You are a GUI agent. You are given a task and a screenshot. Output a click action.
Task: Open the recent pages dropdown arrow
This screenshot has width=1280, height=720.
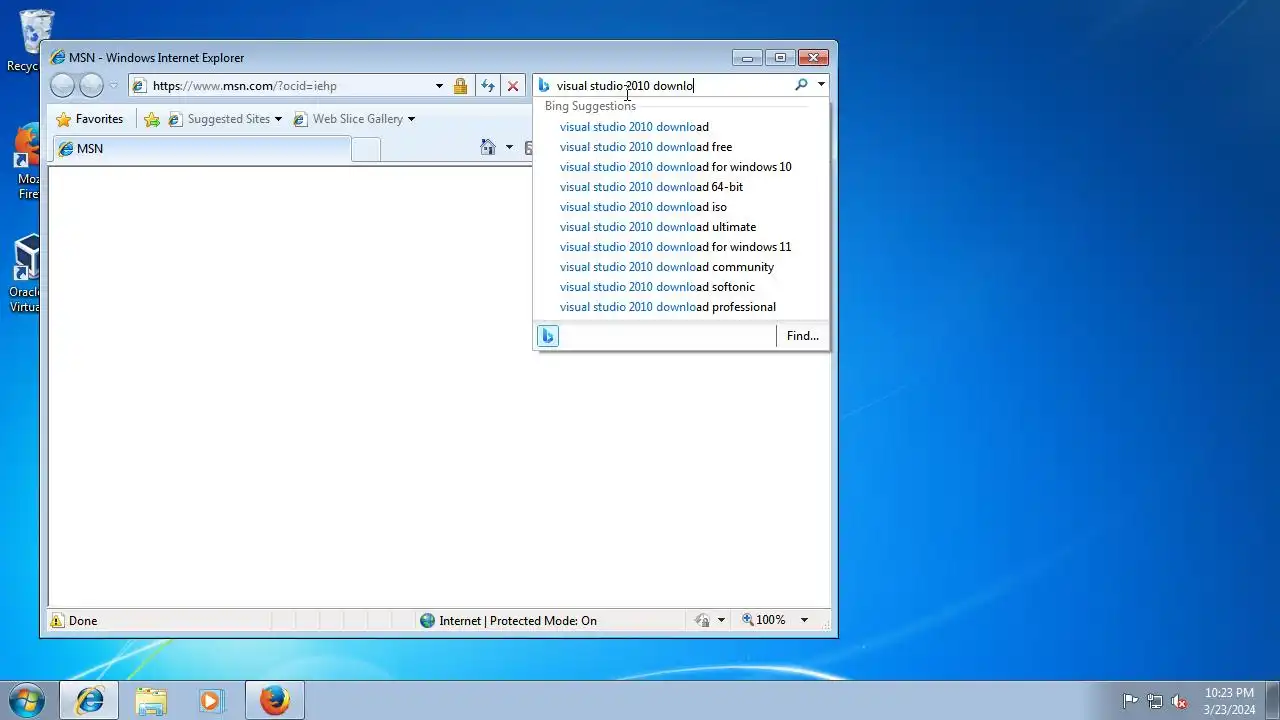(113, 86)
